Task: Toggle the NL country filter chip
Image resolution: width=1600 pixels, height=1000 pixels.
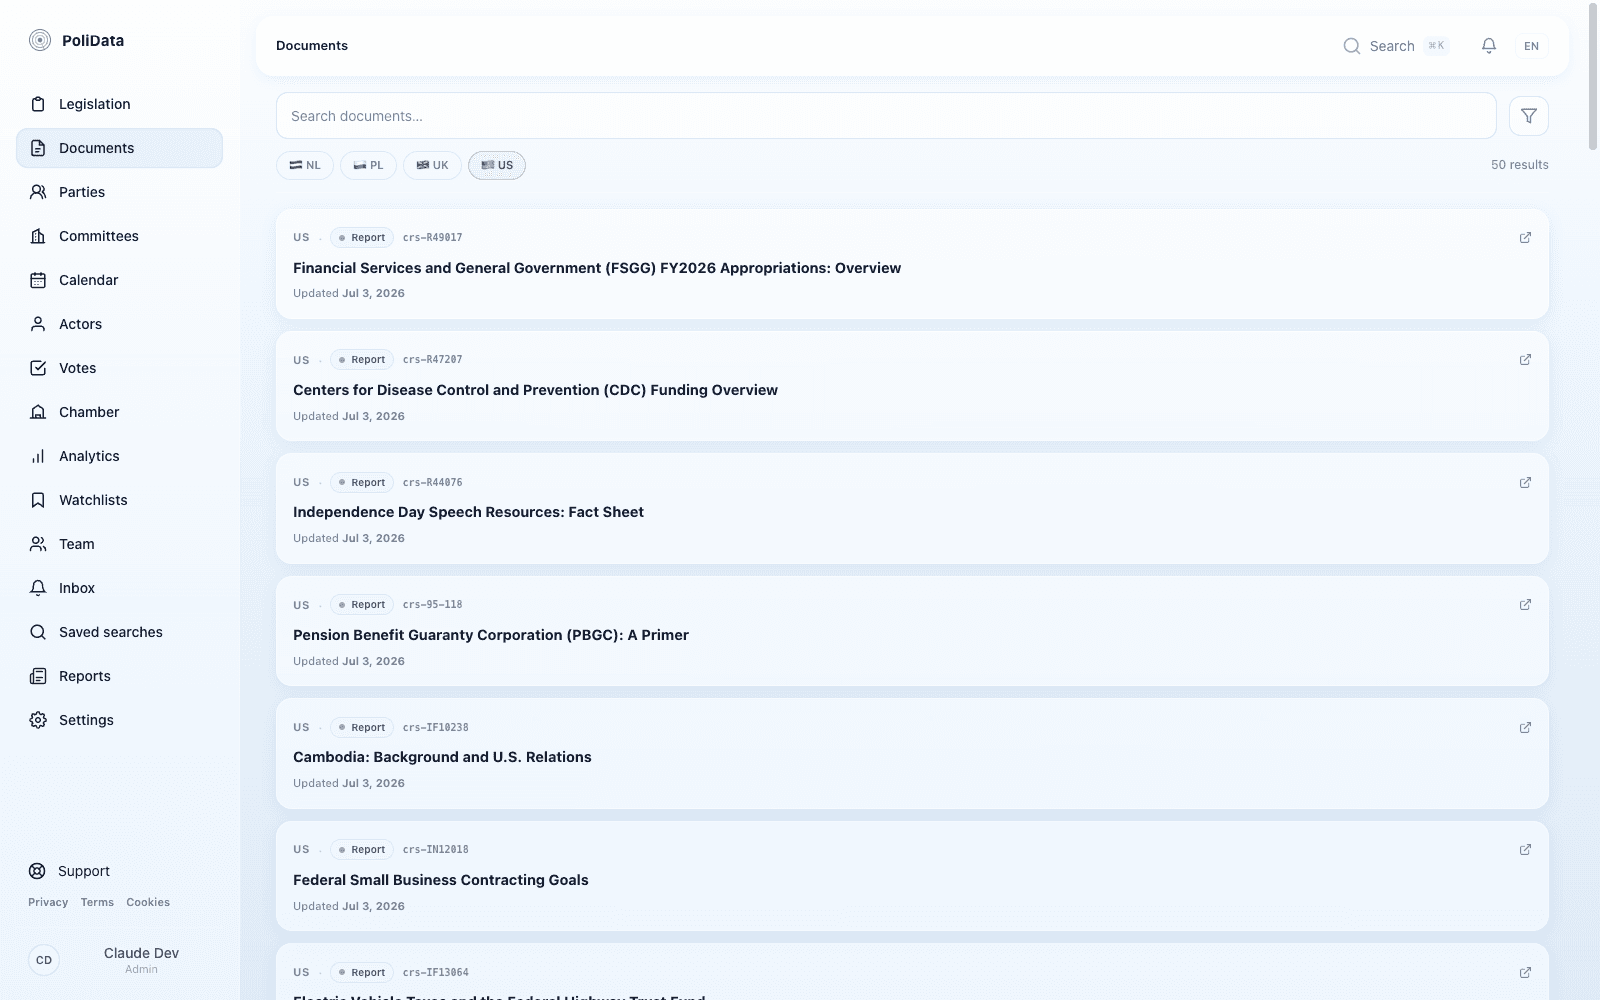Action: point(305,165)
